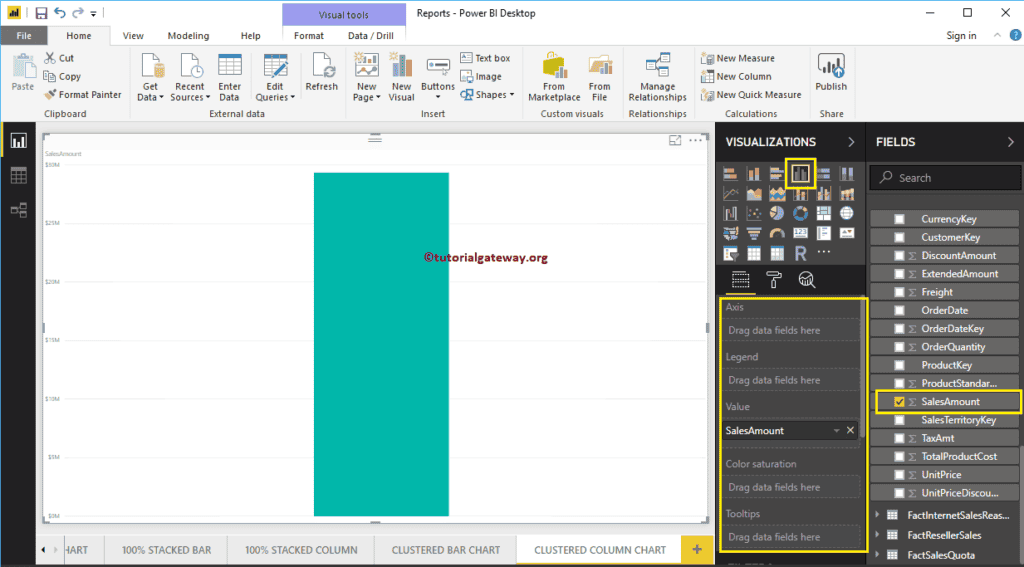
Task: Collapse the Fields pane
Action: [x=1010, y=142]
